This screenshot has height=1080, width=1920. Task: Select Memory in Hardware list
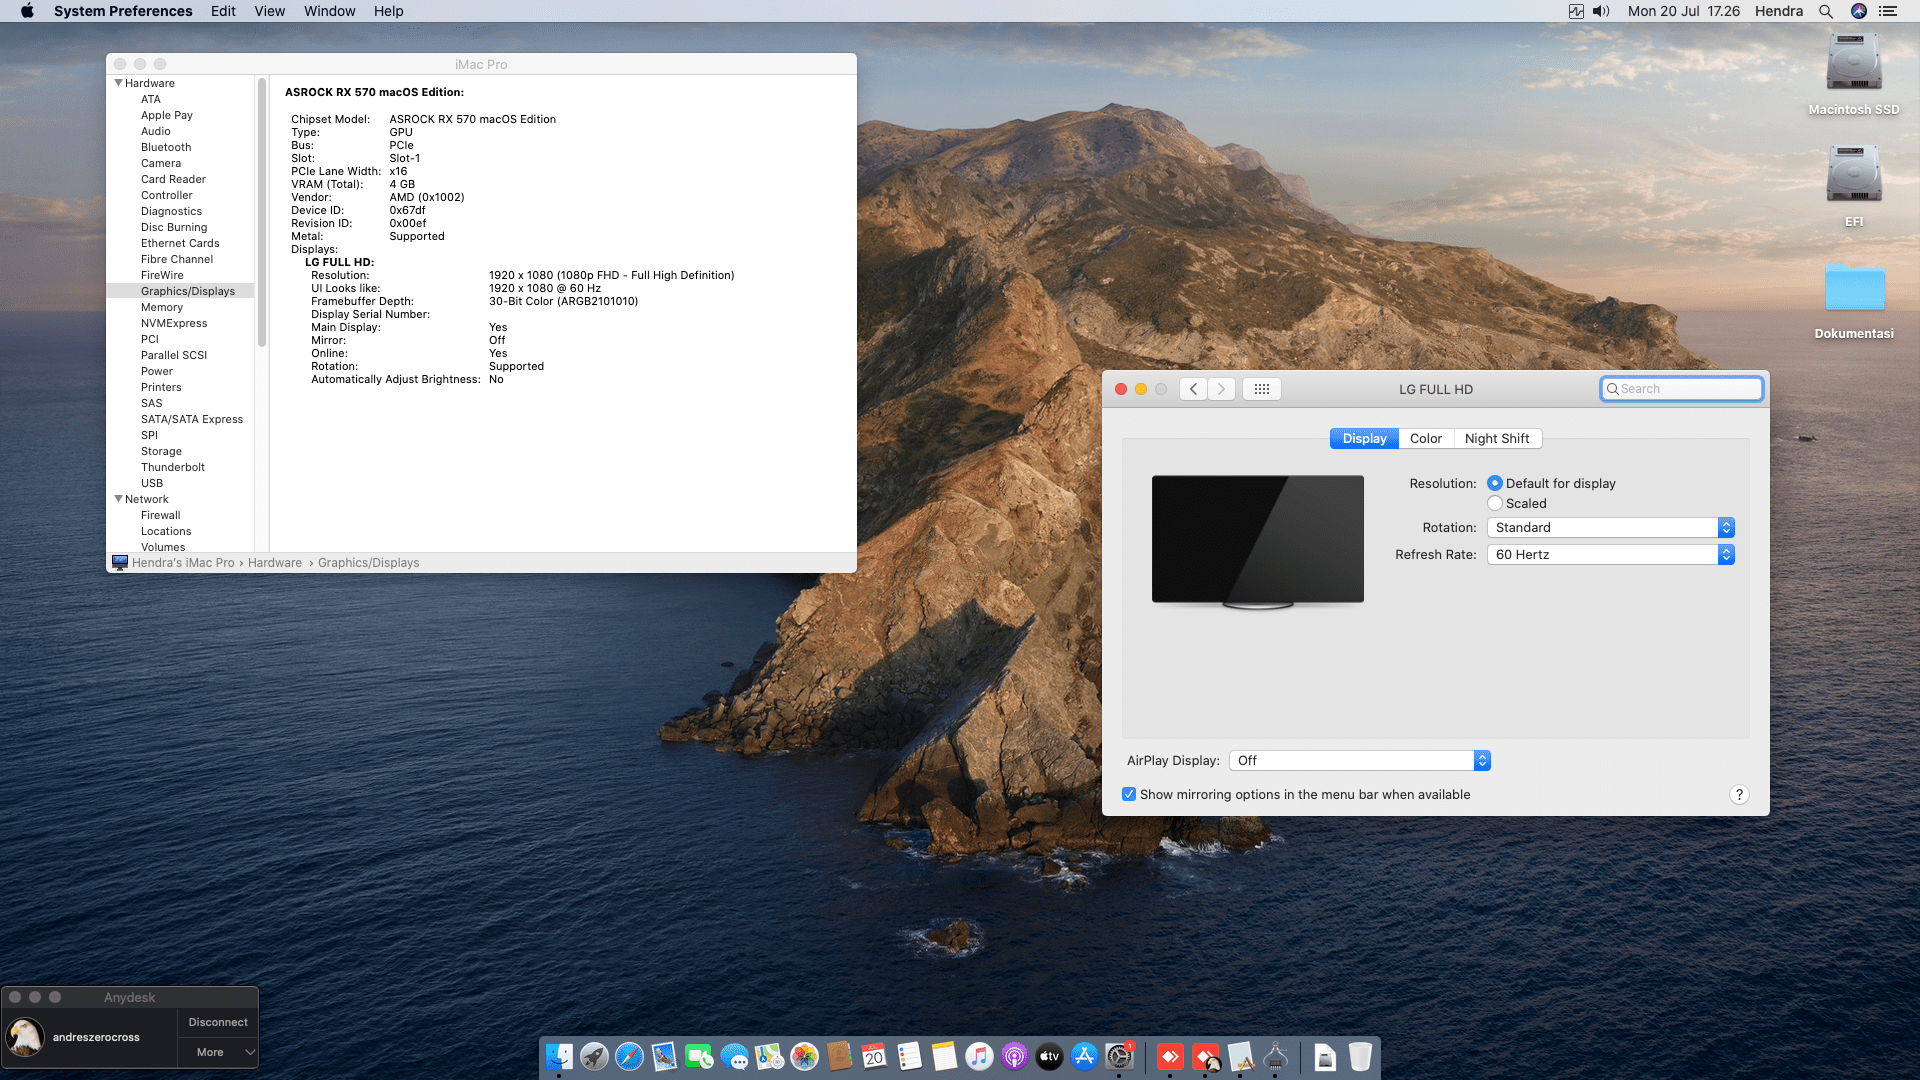click(x=162, y=307)
